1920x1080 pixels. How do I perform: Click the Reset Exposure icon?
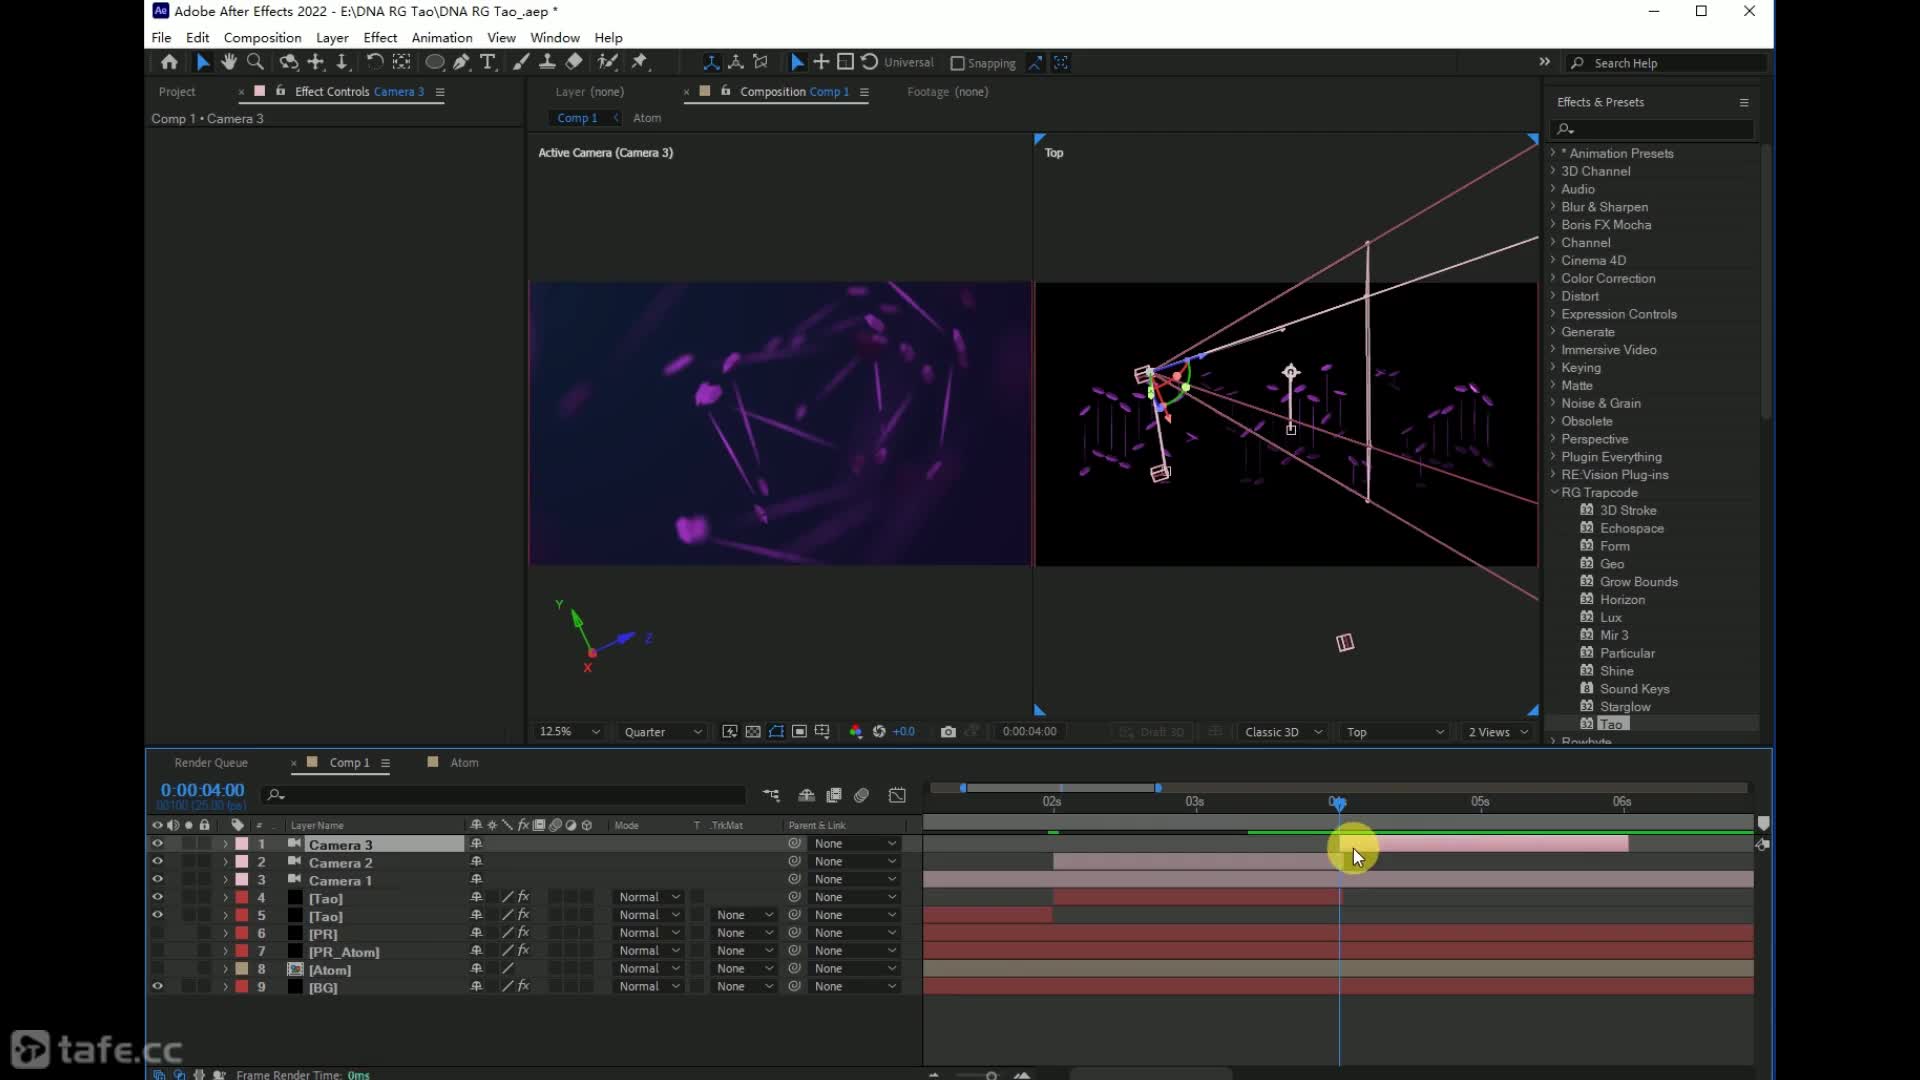[879, 732]
